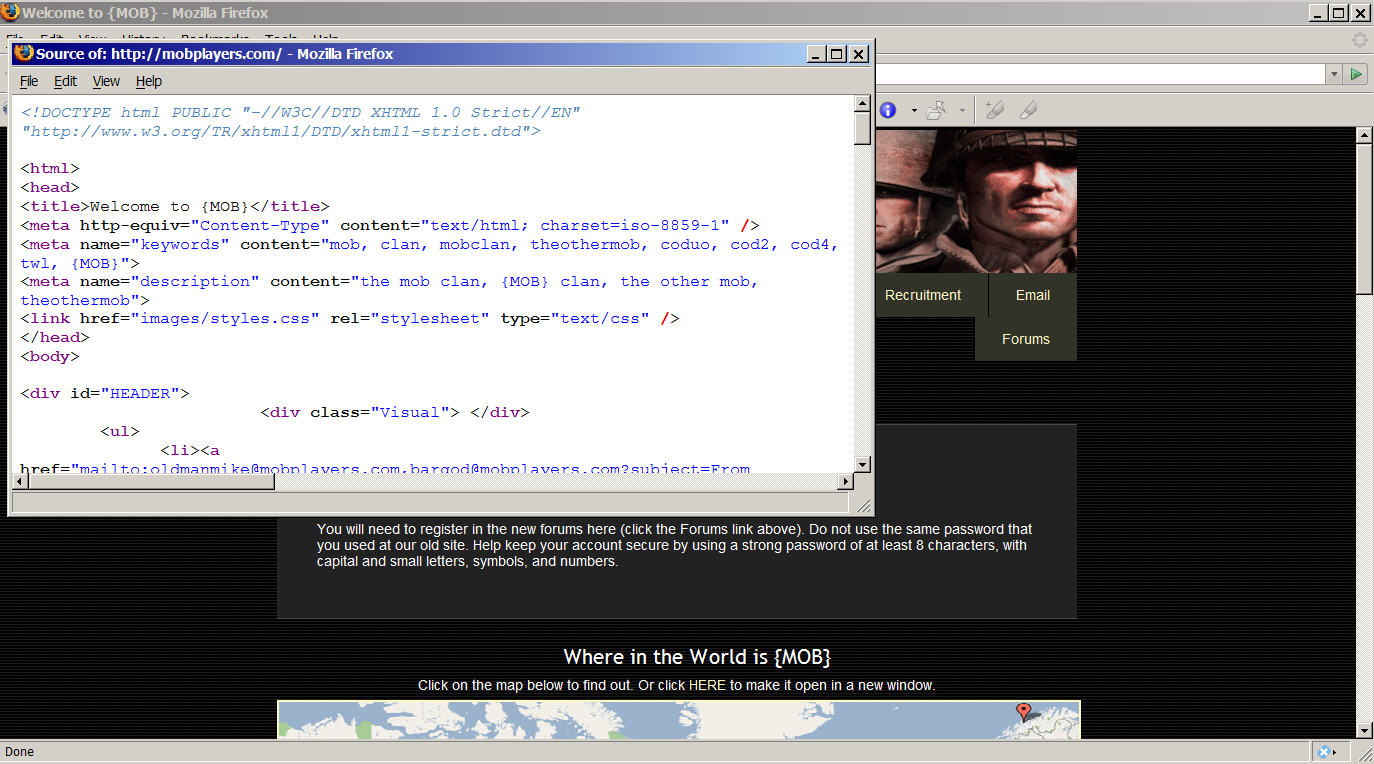Open the Forums navigation link

click(1025, 339)
